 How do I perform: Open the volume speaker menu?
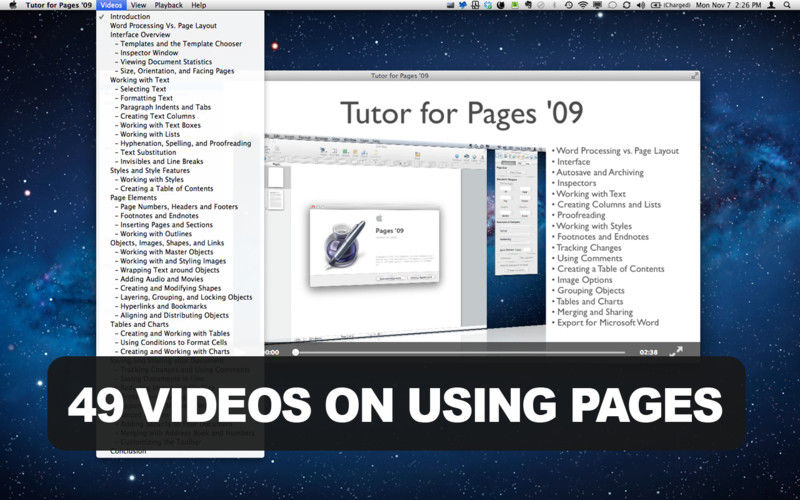point(641,5)
